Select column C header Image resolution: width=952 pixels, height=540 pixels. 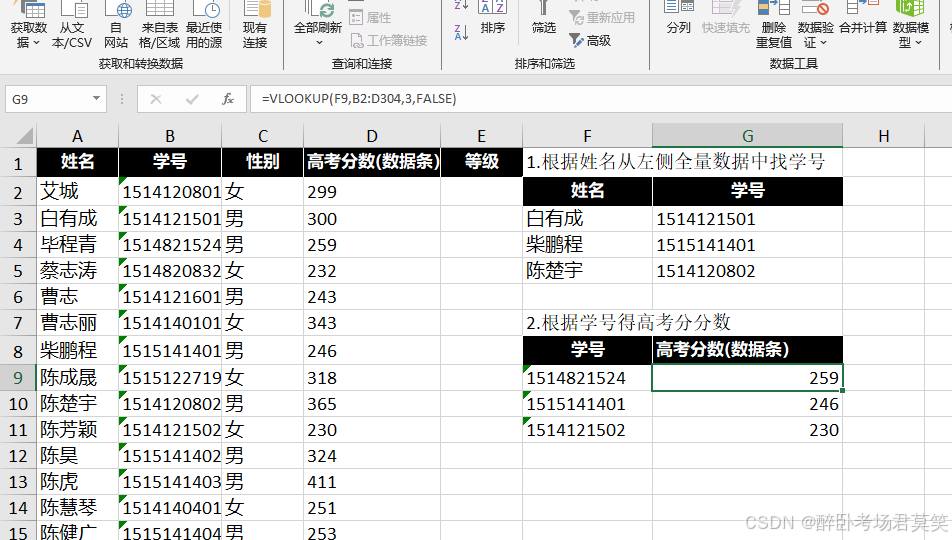262,136
